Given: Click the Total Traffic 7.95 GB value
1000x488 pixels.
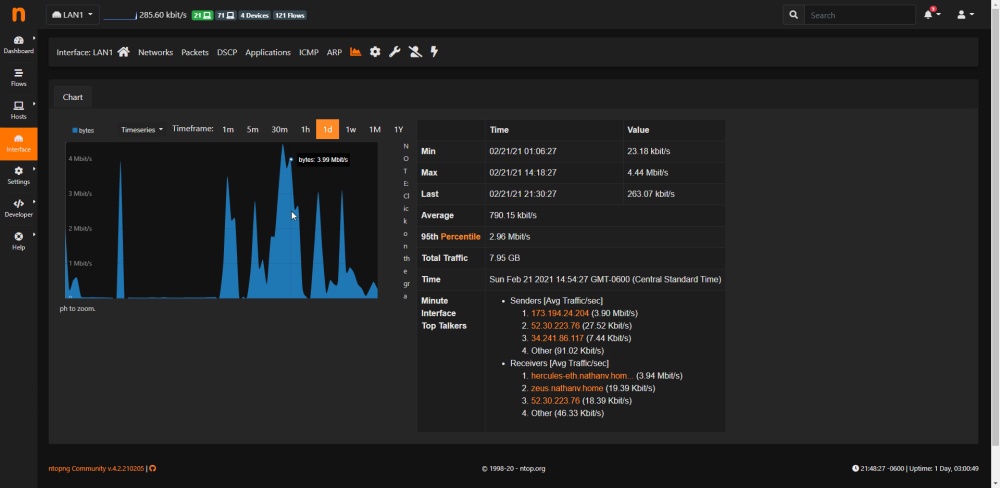Looking at the screenshot, I should [504, 258].
